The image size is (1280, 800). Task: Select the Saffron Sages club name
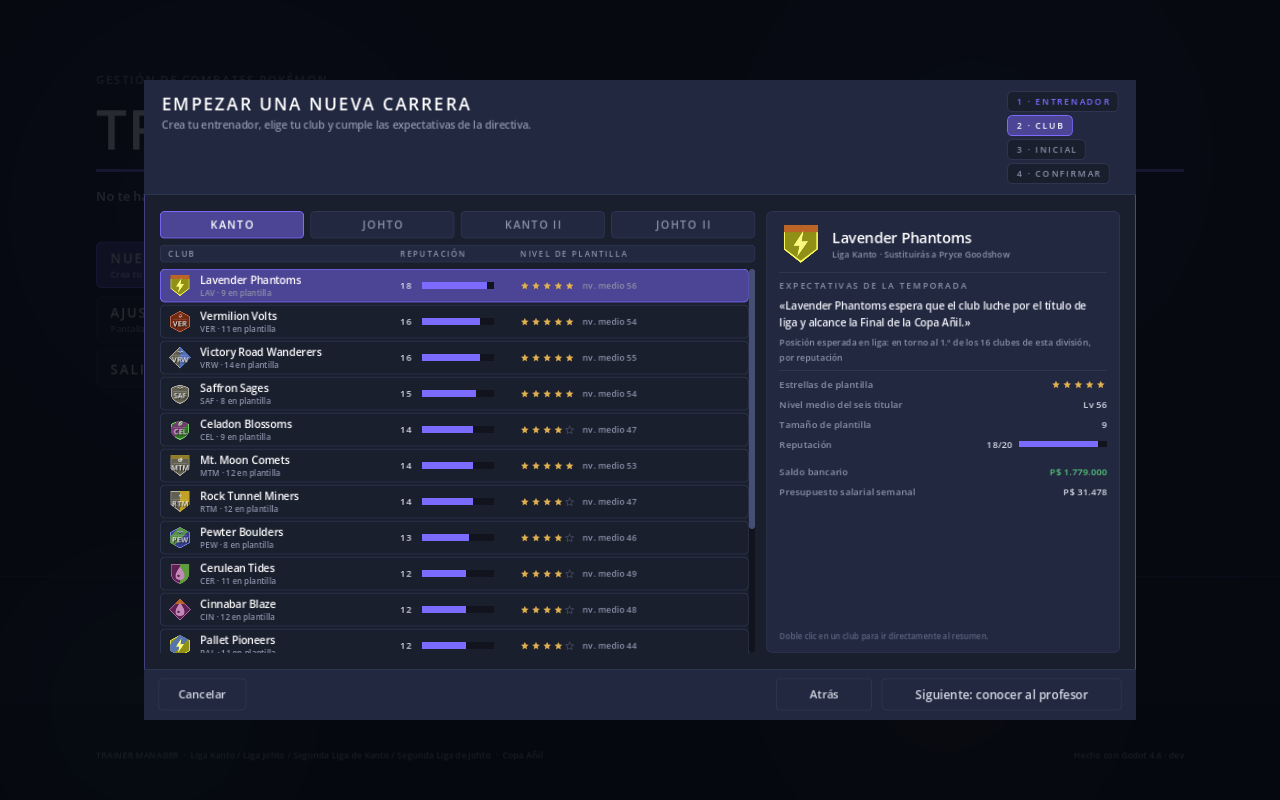[x=234, y=388]
